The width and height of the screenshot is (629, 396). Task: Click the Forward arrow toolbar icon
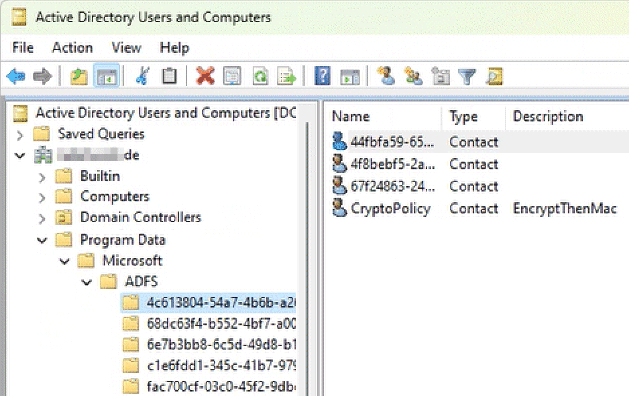pyautogui.click(x=42, y=76)
